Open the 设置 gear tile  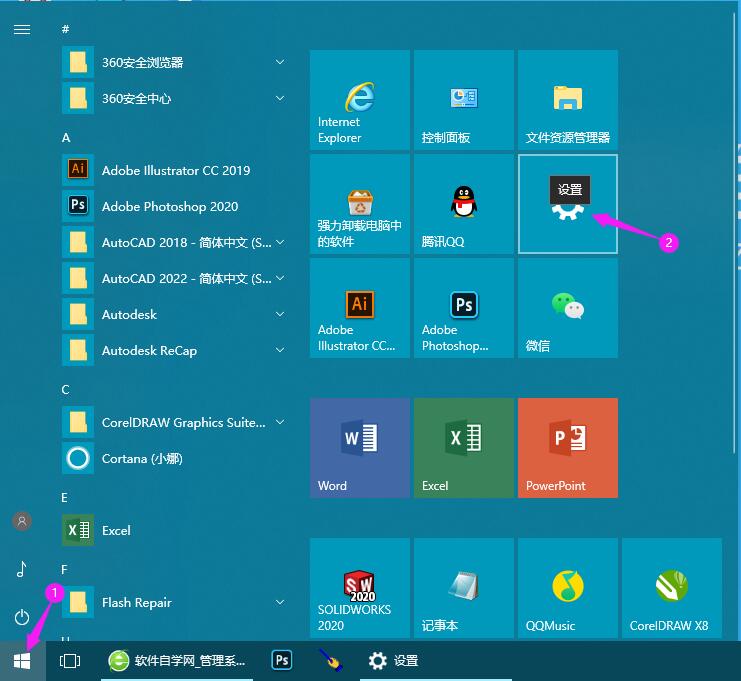pyautogui.click(x=568, y=204)
